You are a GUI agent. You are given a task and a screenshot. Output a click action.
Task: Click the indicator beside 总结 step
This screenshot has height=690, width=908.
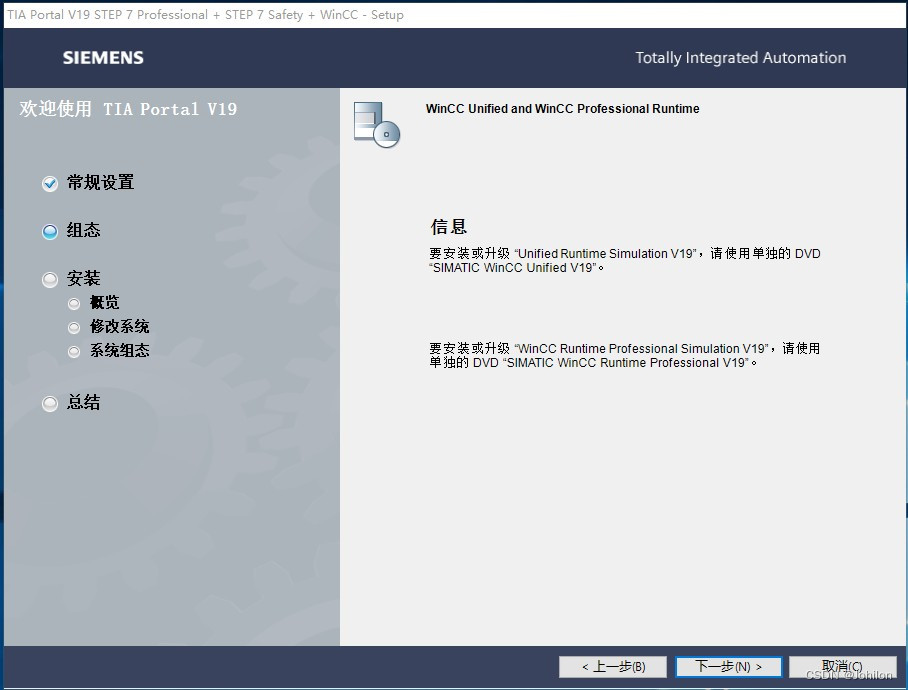49,403
